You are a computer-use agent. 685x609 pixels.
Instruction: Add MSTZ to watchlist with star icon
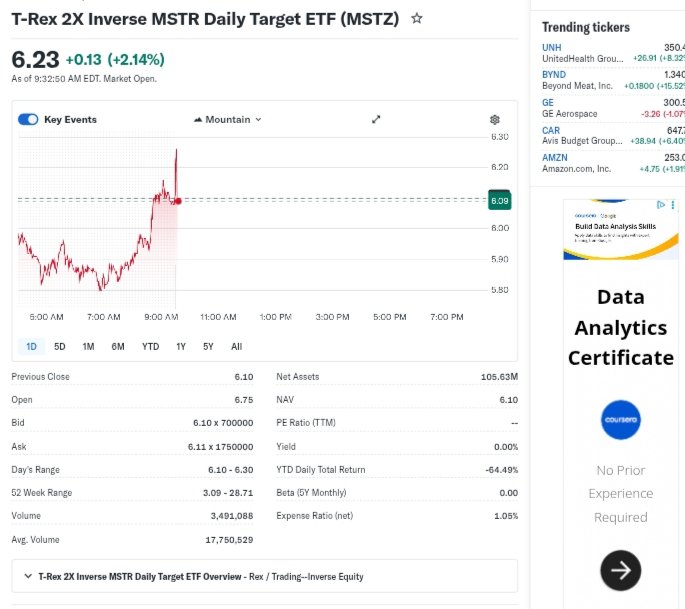point(417,19)
